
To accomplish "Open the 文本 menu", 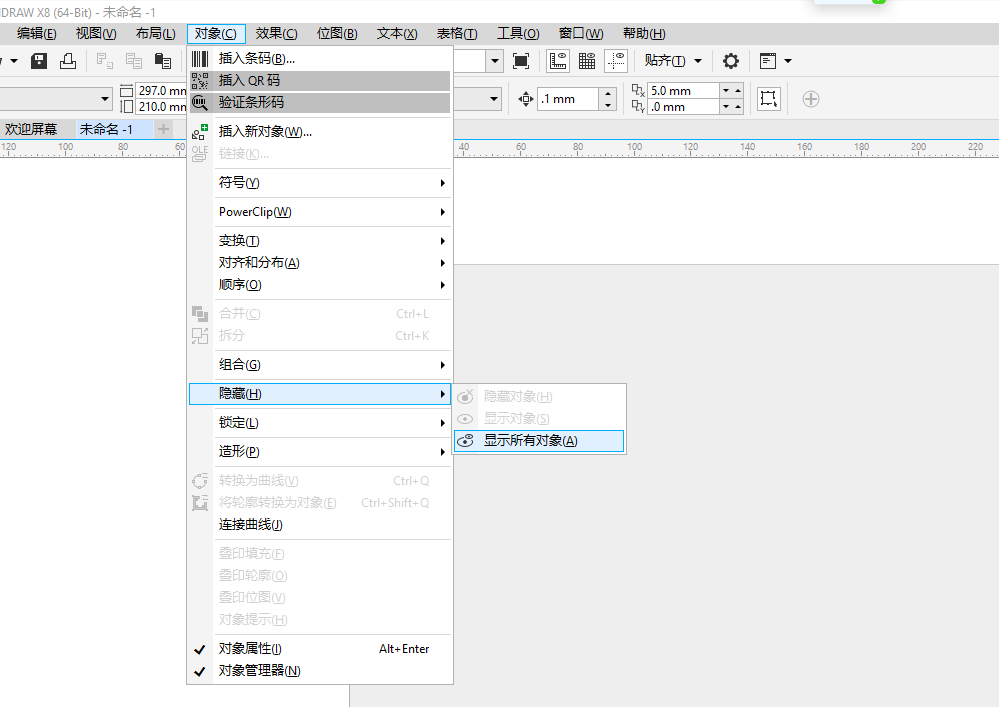I will click(x=396, y=33).
